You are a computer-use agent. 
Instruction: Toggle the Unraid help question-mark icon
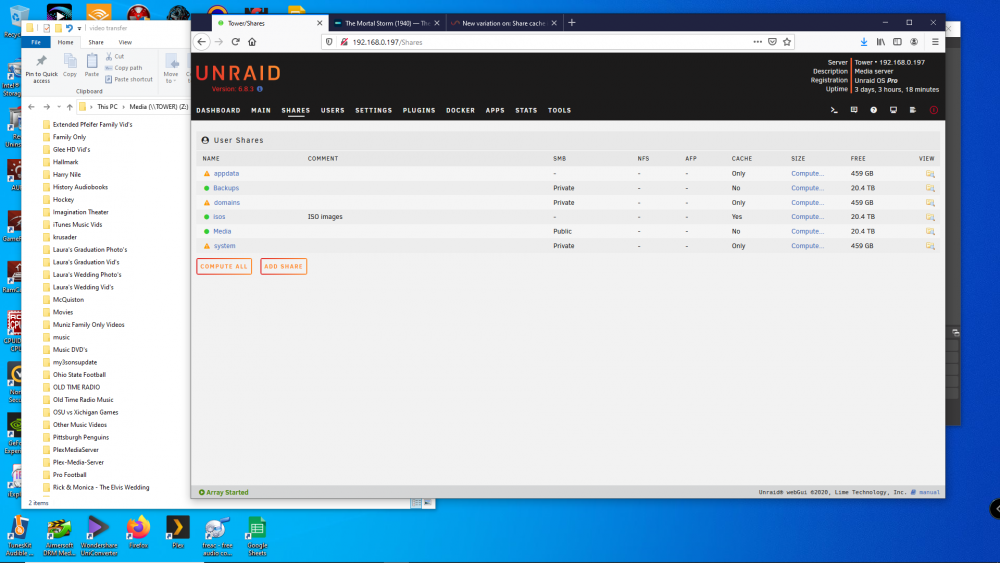point(874,110)
